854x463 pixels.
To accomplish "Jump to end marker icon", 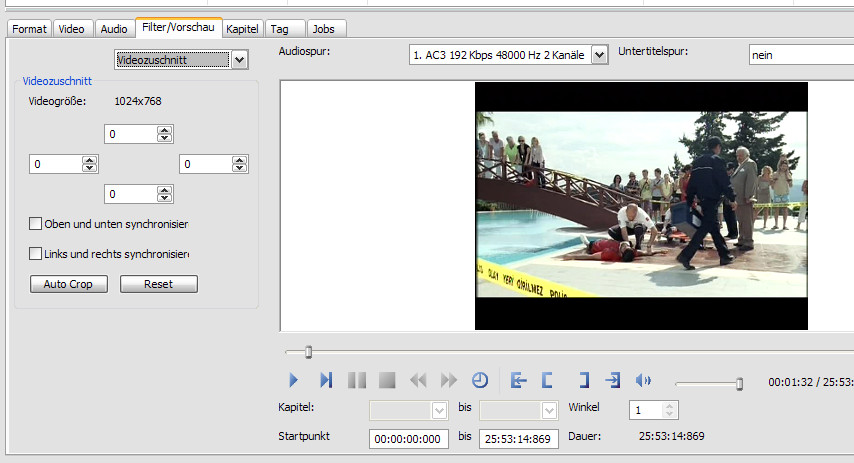I will [613, 380].
